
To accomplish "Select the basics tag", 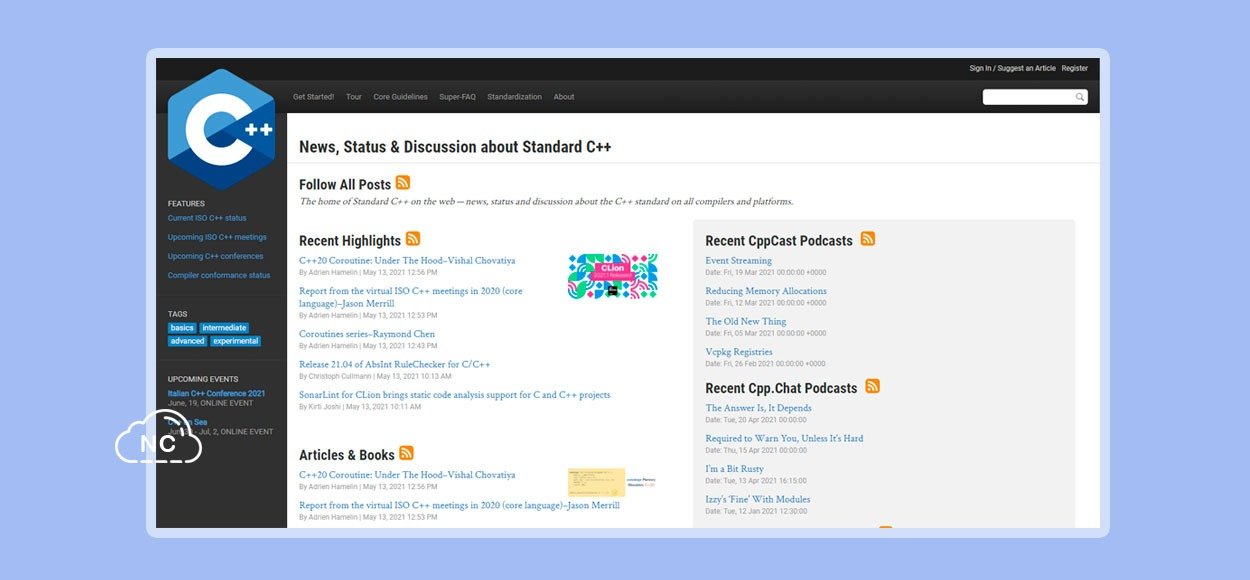I will click(x=182, y=328).
